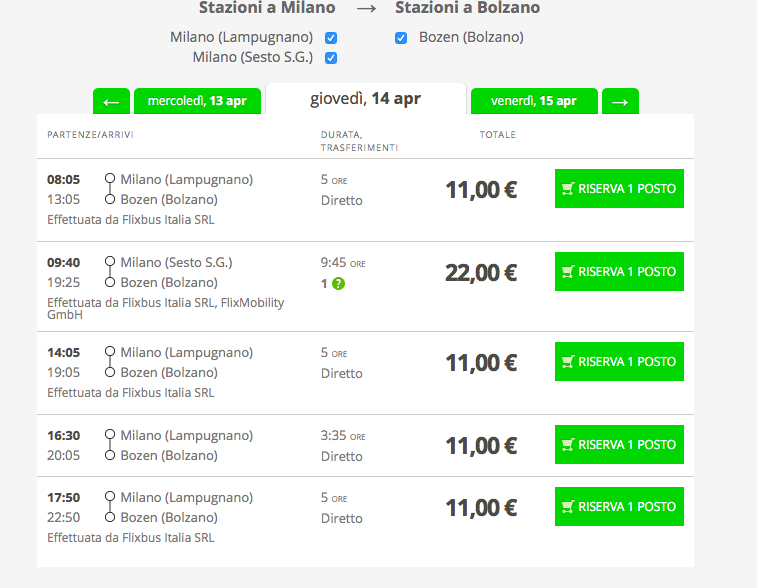This screenshot has width=757, height=588.
Task: Reserve a seat on the 14:05 departure
Action: pyautogui.click(x=619, y=362)
